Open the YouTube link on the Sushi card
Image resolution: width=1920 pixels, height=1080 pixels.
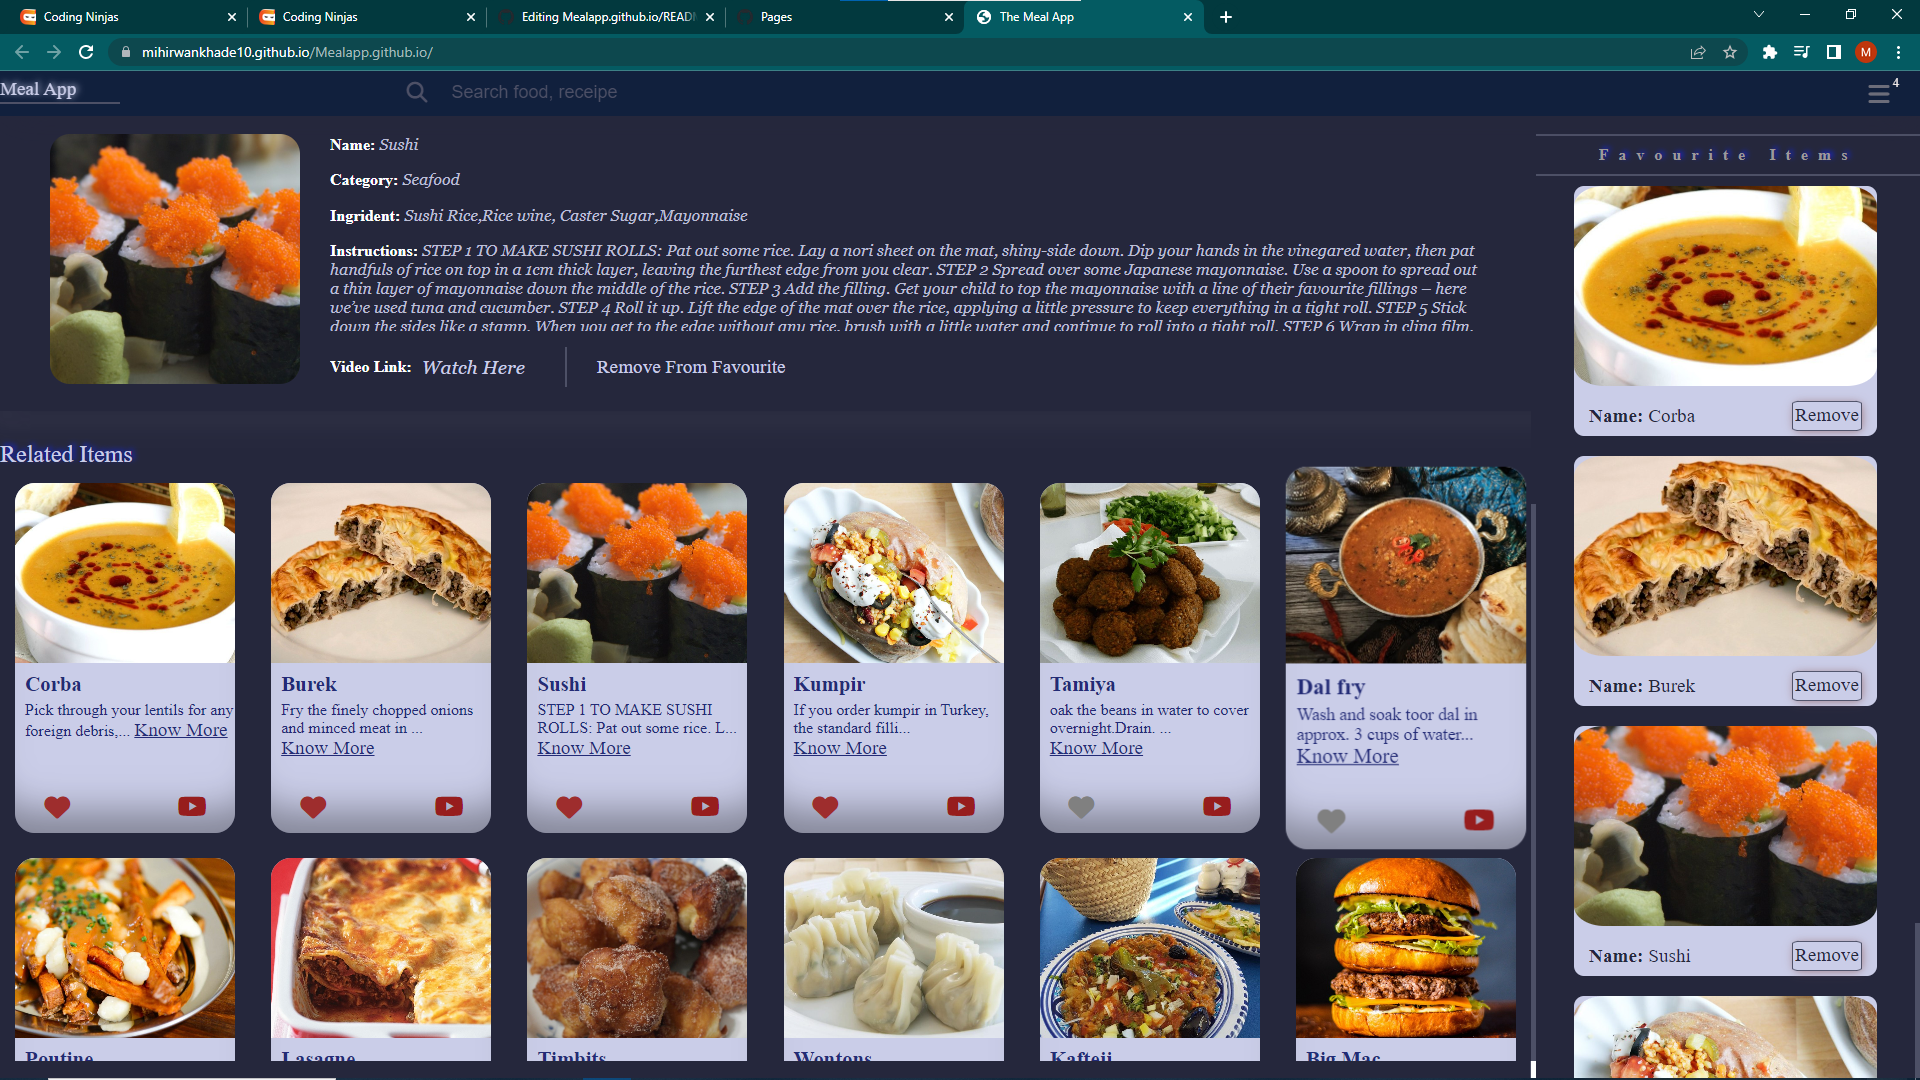pos(705,806)
